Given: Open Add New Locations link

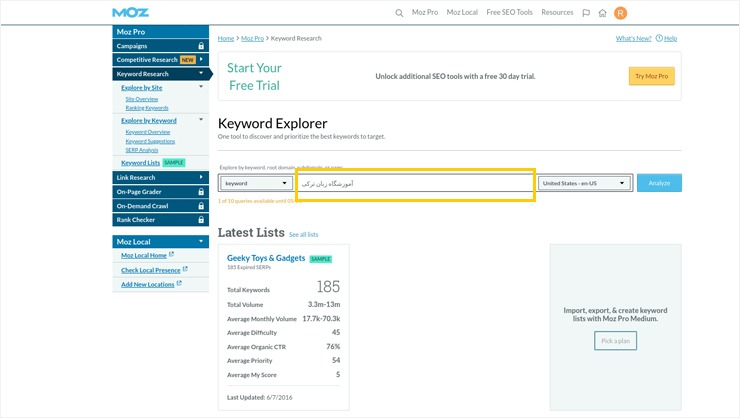Looking at the screenshot, I should click(147, 284).
